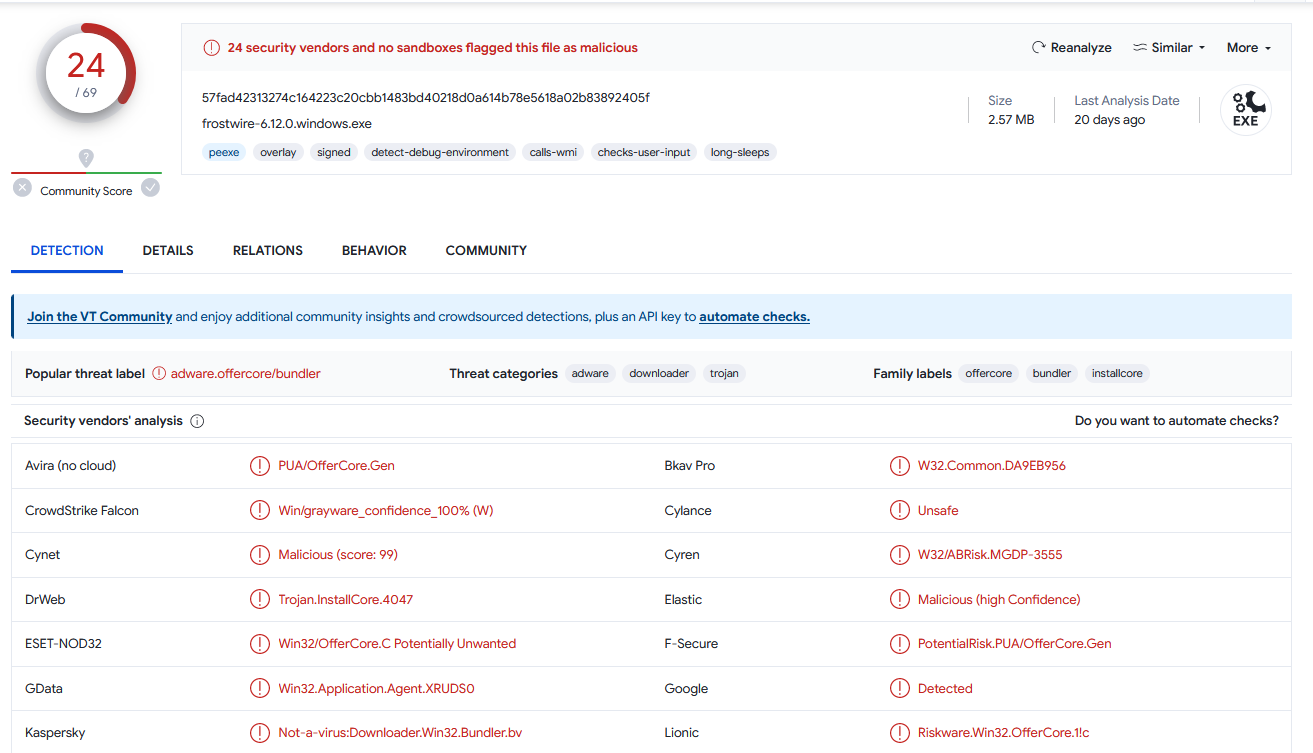The width and height of the screenshot is (1313, 753).
Task: Switch to the DETAILS tab
Action: [168, 250]
